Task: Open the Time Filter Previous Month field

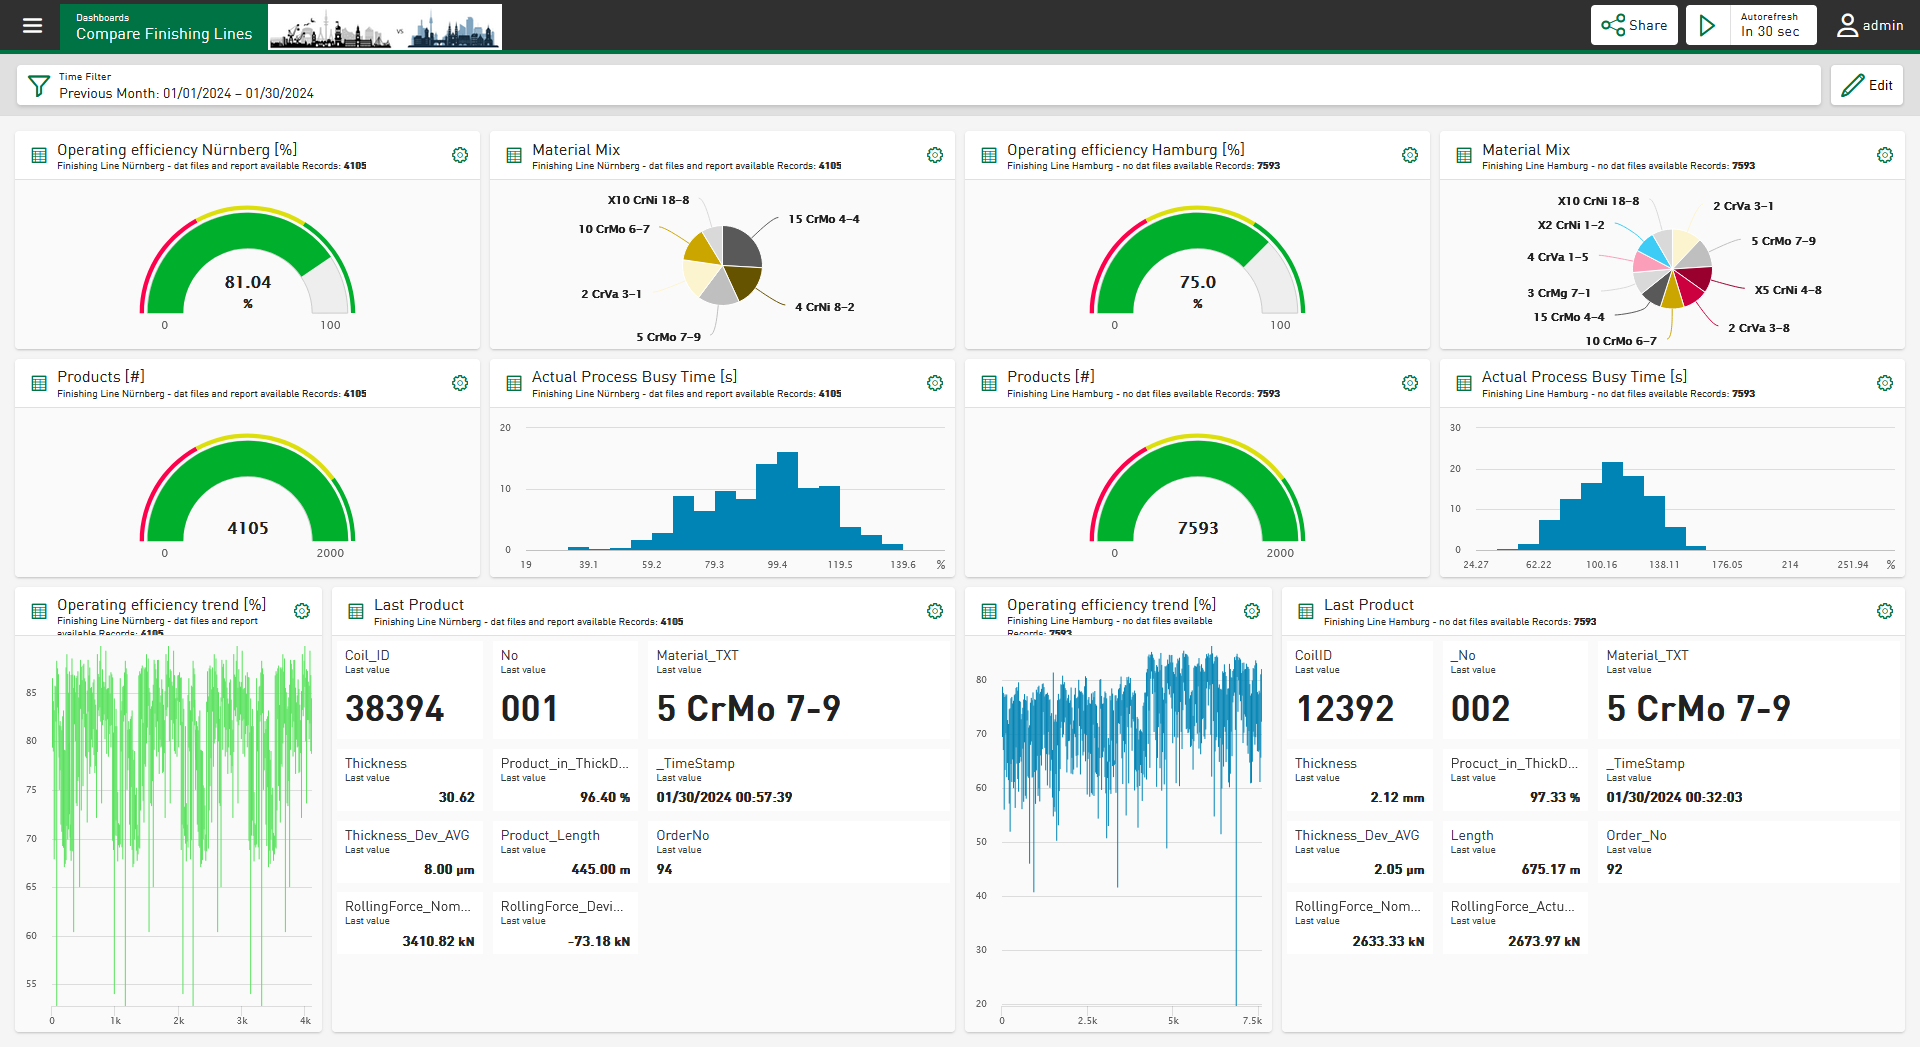Action: pyautogui.click(x=186, y=93)
